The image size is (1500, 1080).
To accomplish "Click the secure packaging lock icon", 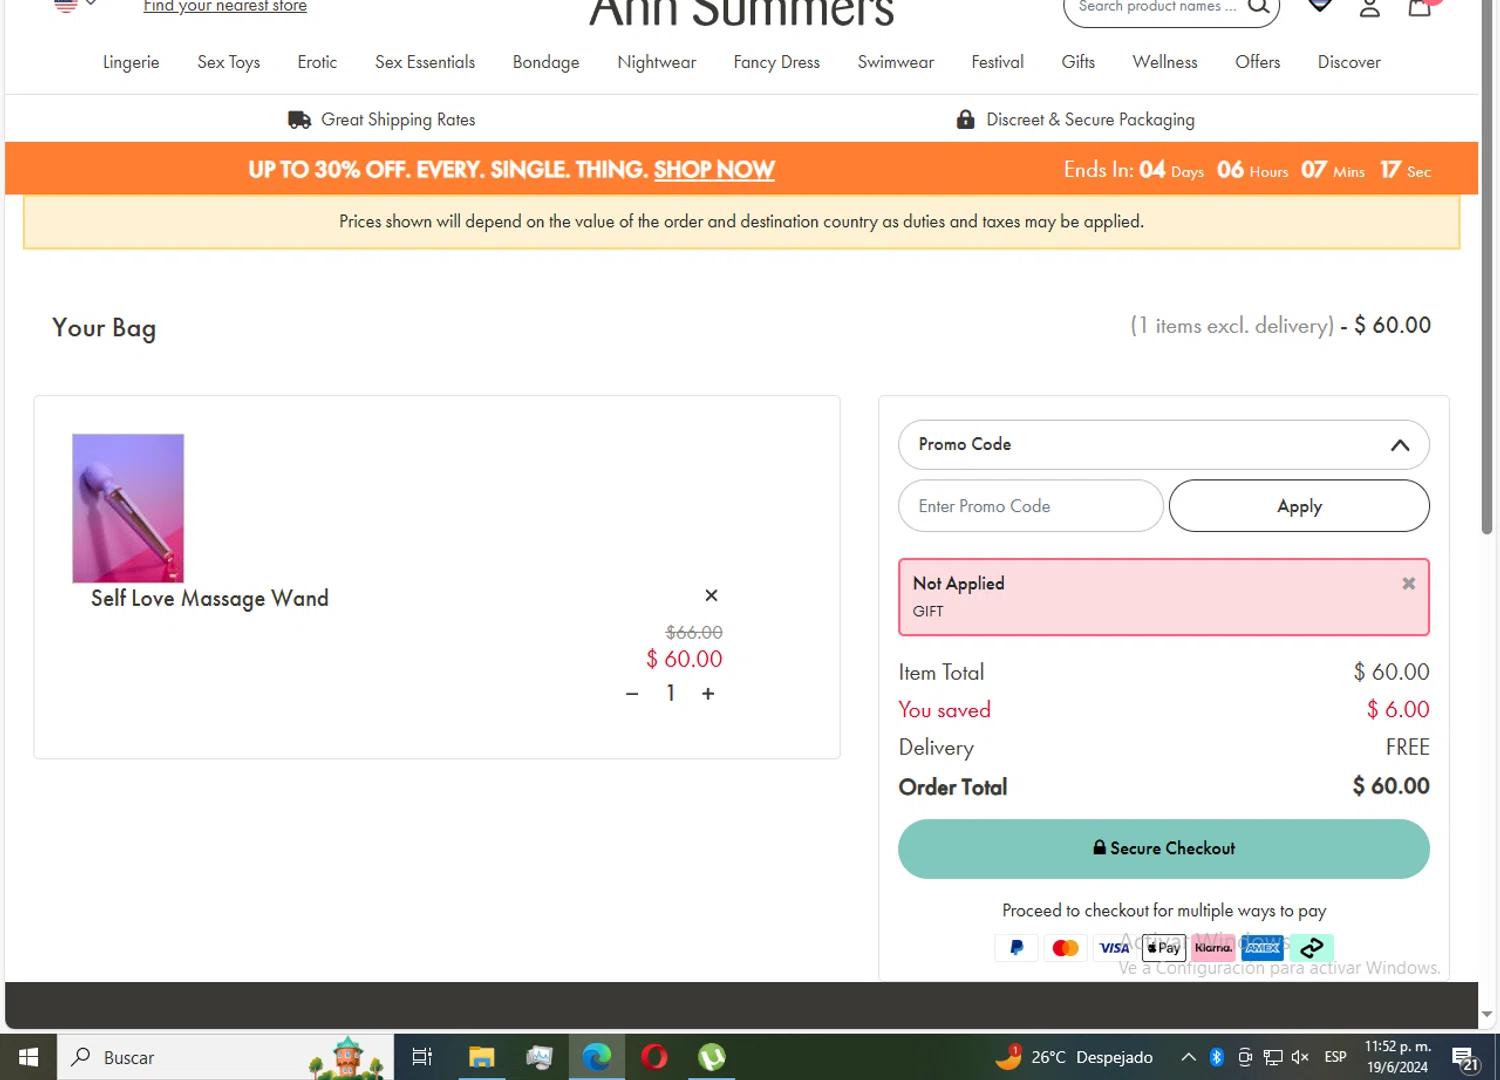I will click(x=965, y=119).
